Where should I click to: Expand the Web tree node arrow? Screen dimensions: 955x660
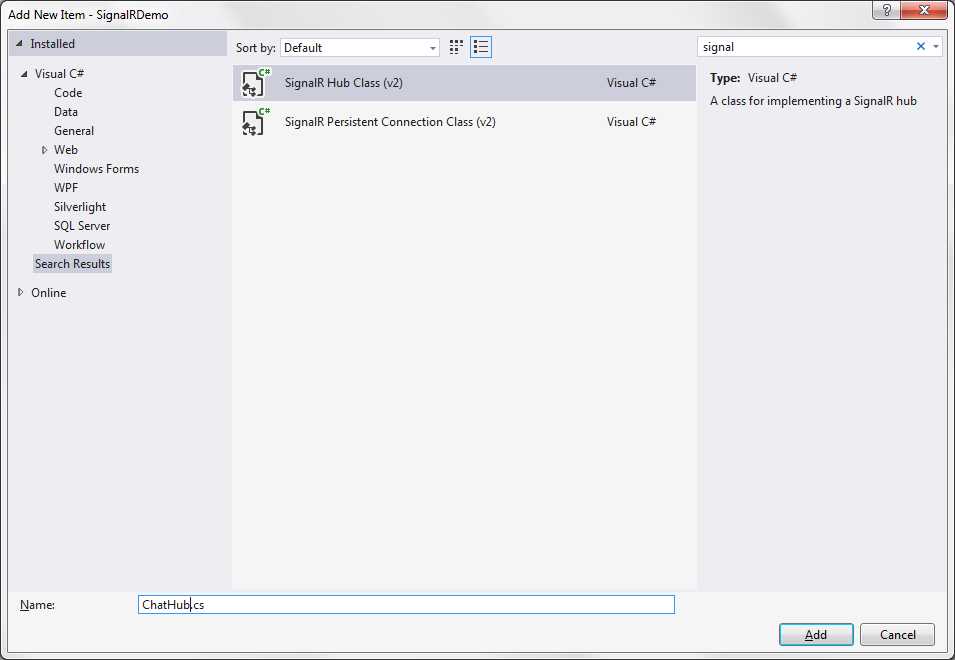coord(44,150)
